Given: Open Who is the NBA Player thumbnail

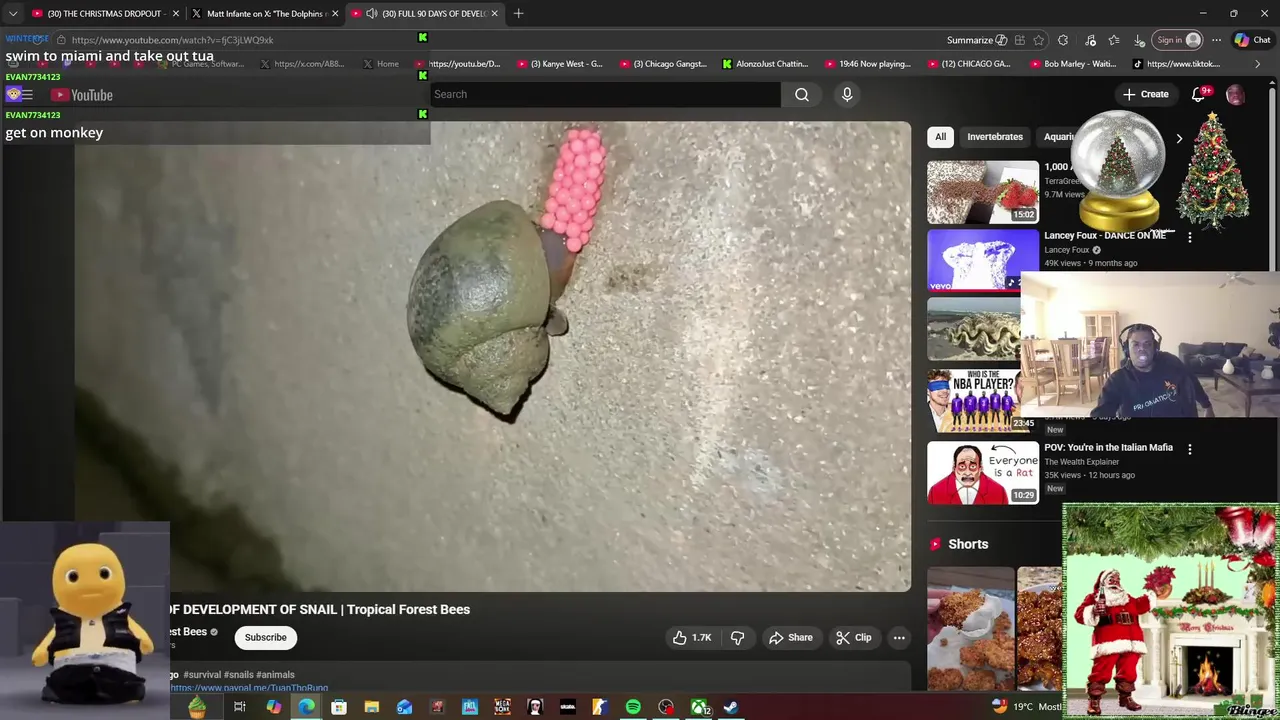Looking at the screenshot, I should (x=976, y=400).
